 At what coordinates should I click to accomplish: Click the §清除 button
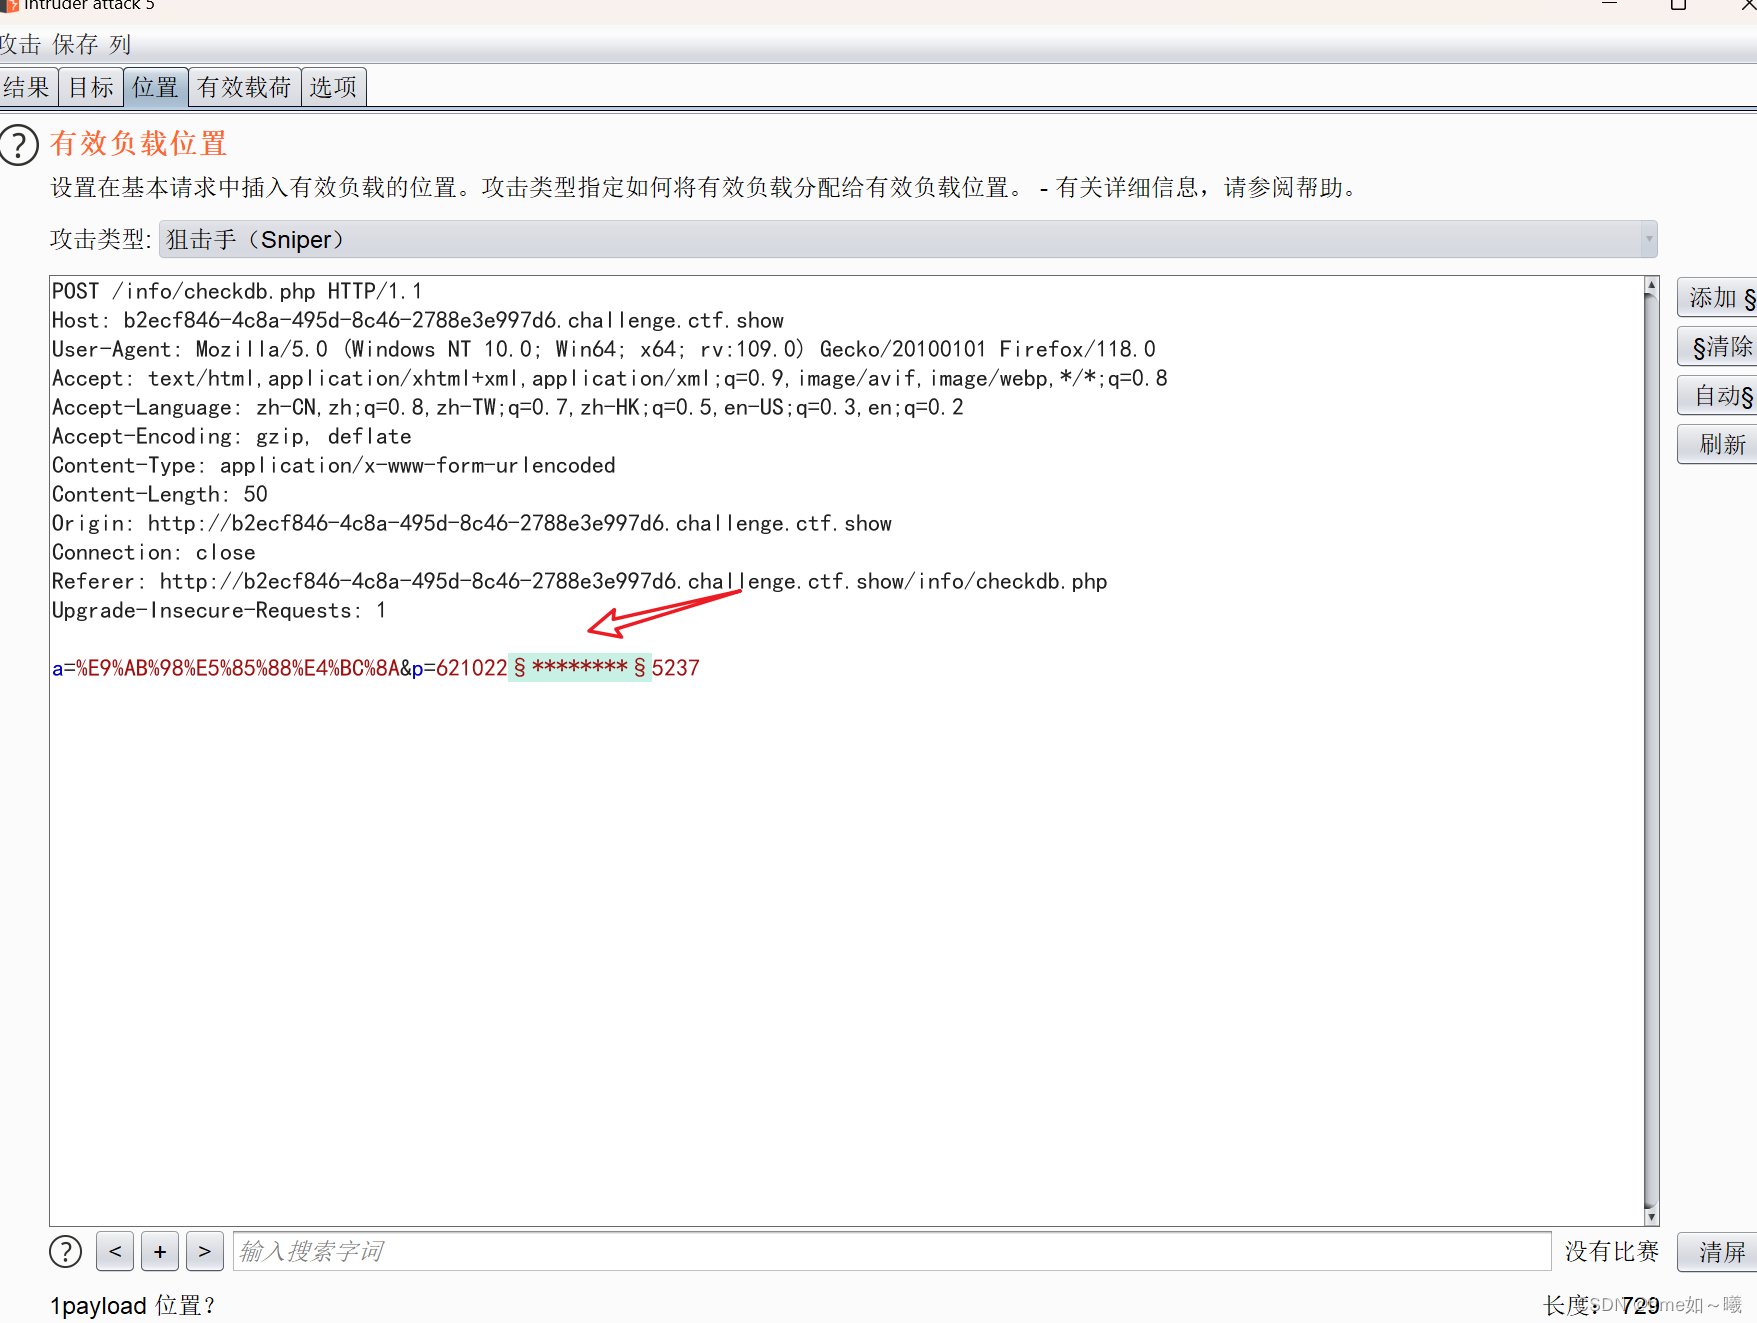[x=1717, y=347]
